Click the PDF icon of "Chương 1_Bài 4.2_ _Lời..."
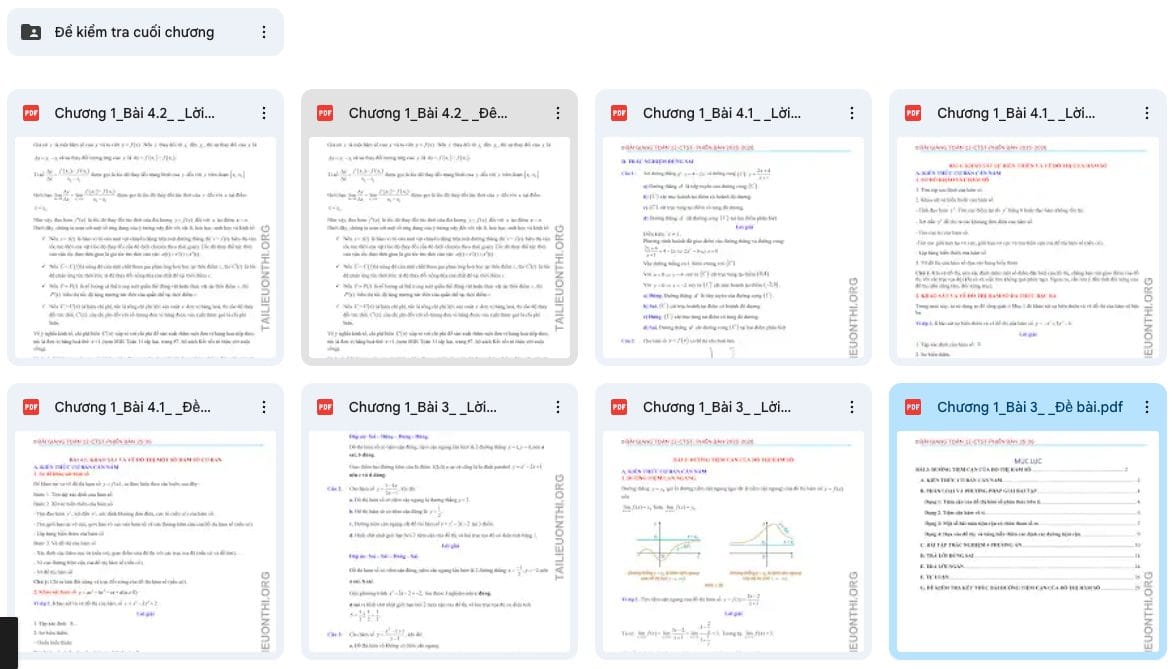This screenshot has height=669, width=1174. pos(31,113)
